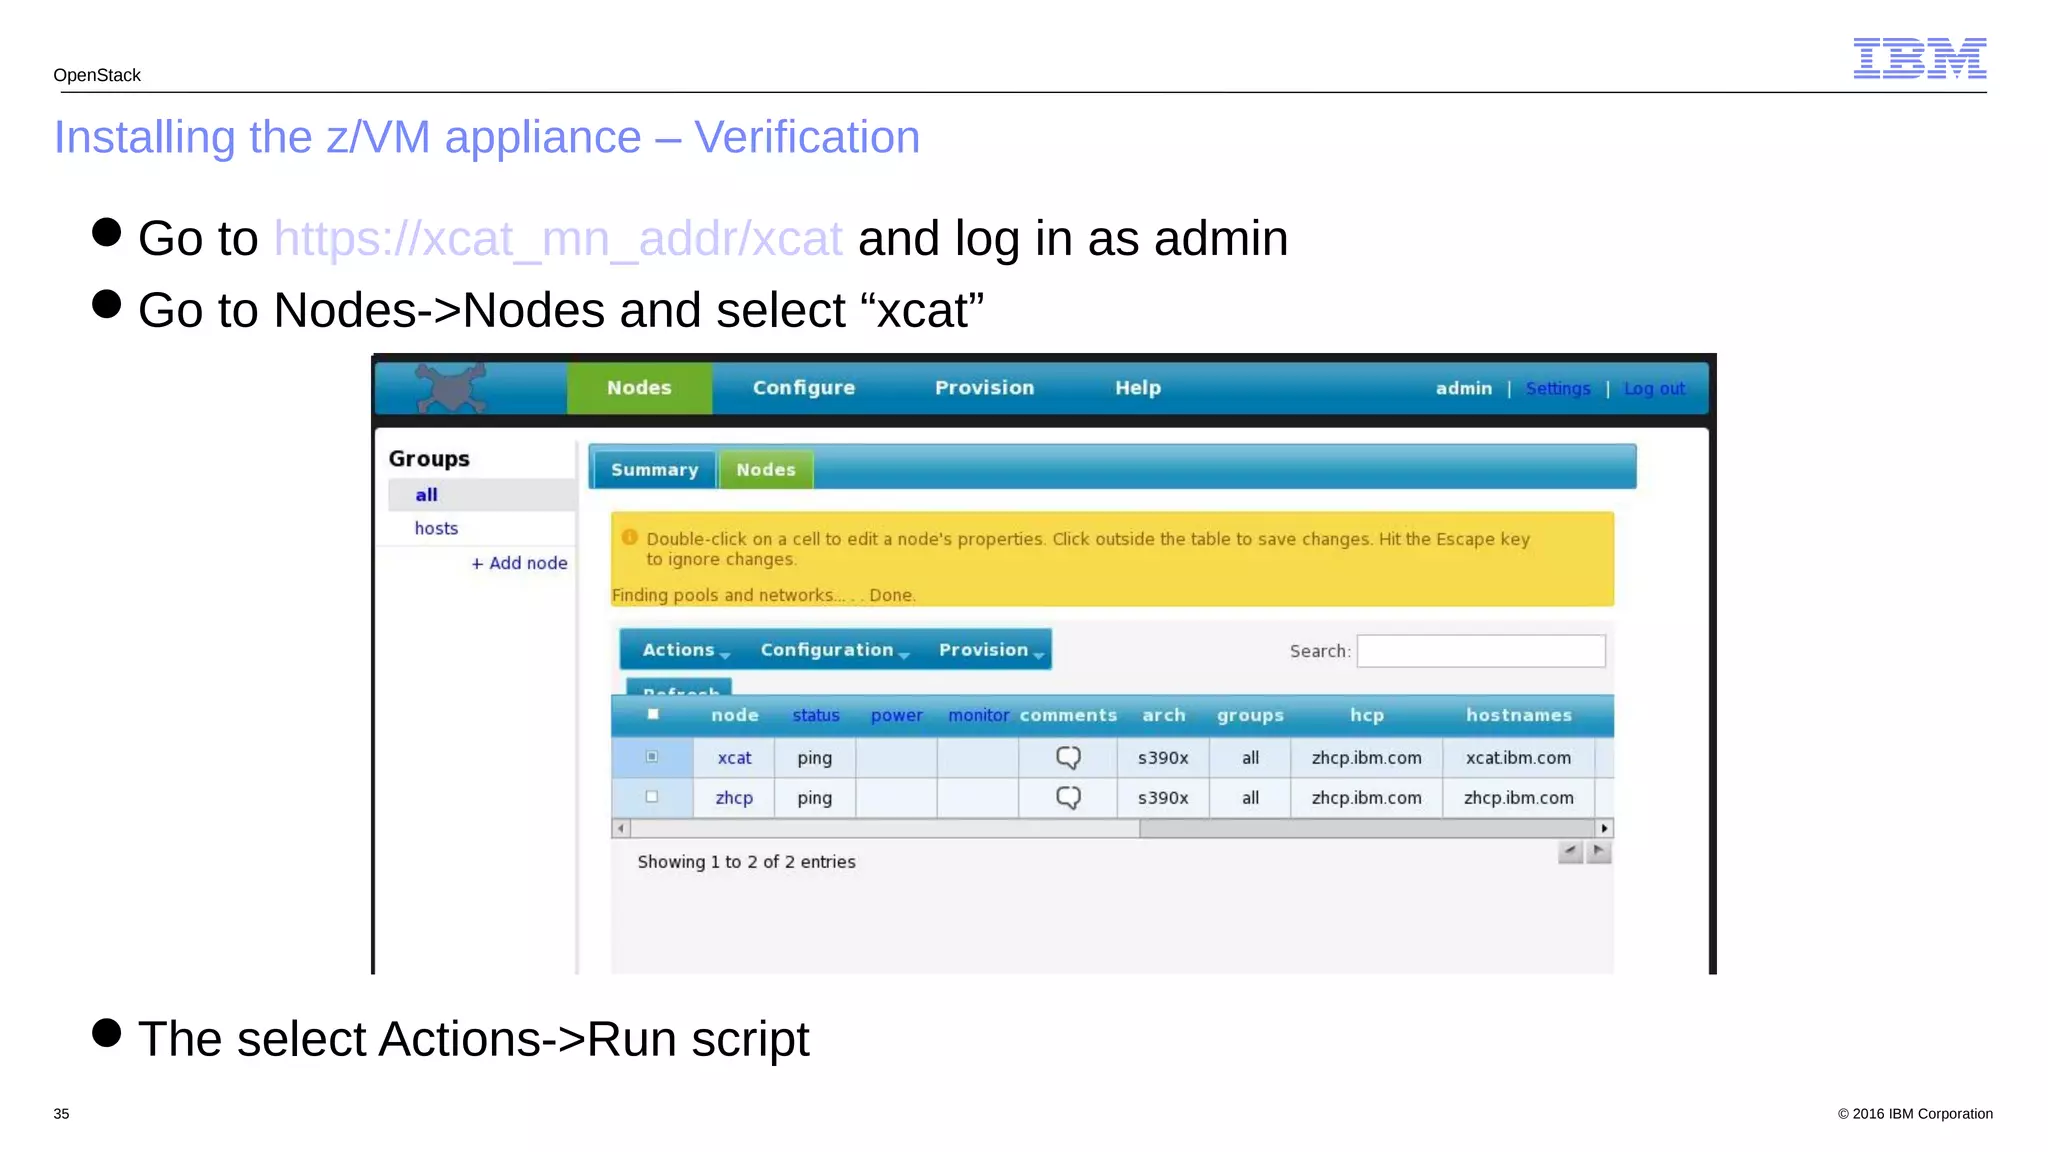Image resolution: width=2048 pixels, height=1152 pixels.
Task: Click the ping status cell for xcat
Action: coord(815,758)
